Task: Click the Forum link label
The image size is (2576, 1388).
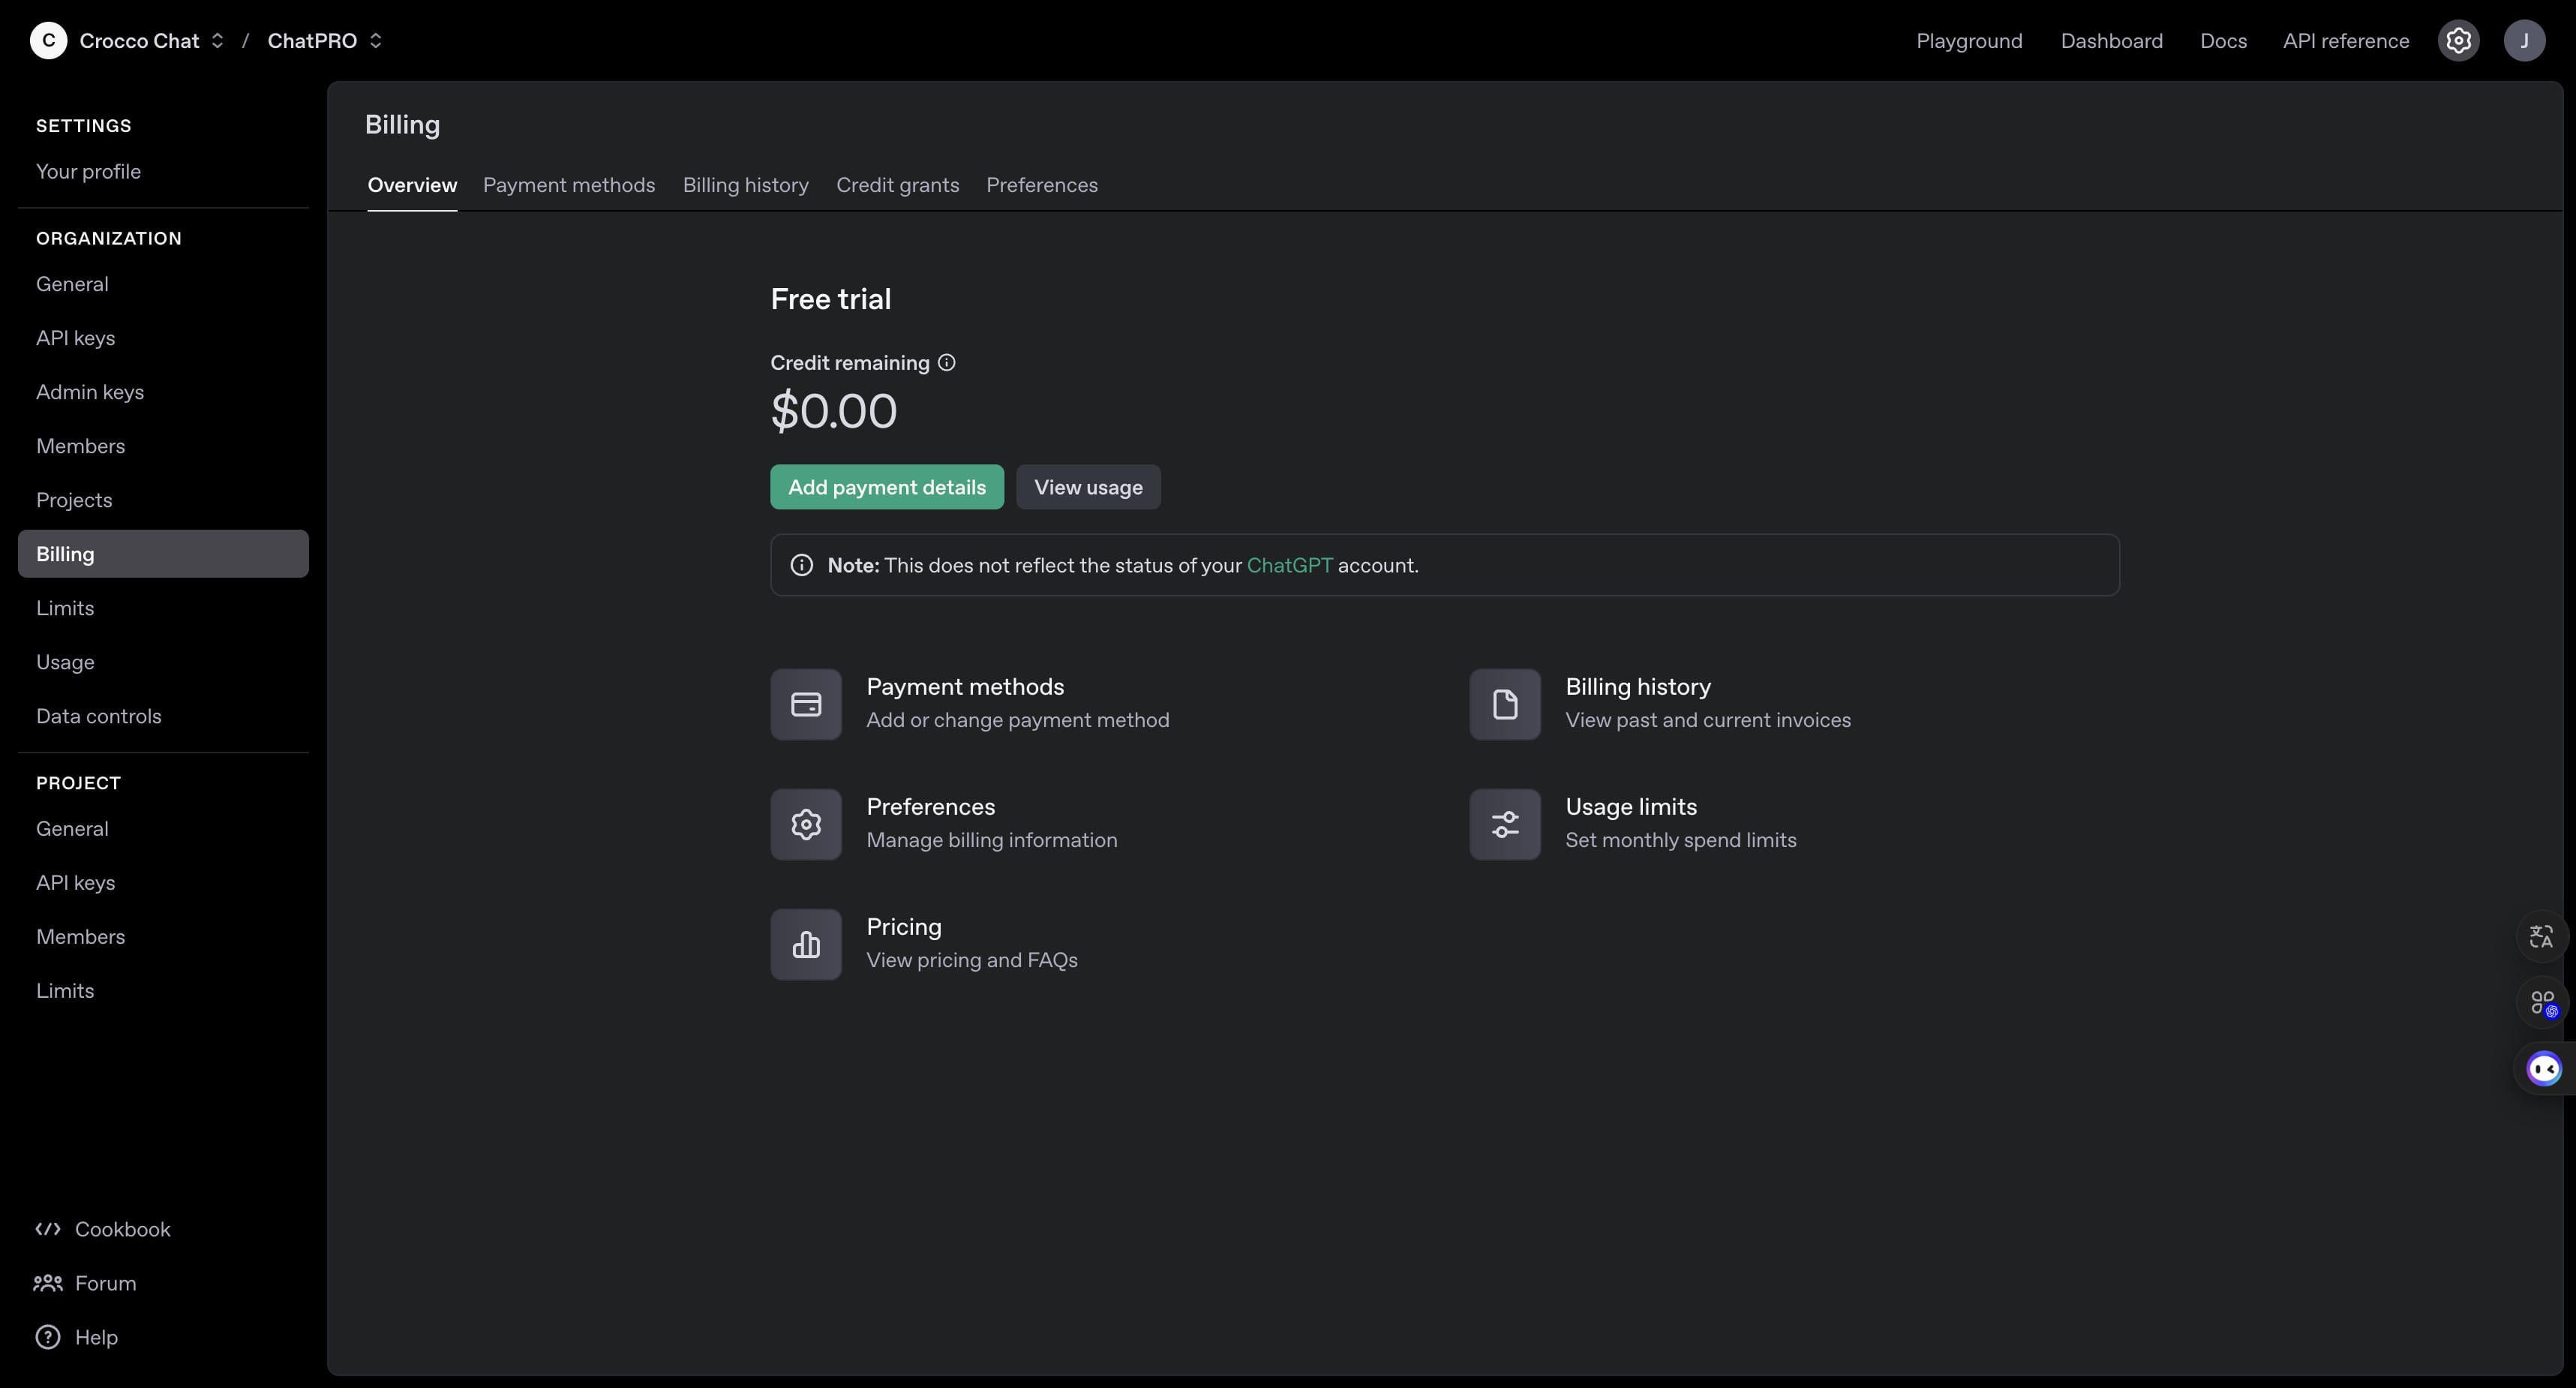Action: [106, 1283]
